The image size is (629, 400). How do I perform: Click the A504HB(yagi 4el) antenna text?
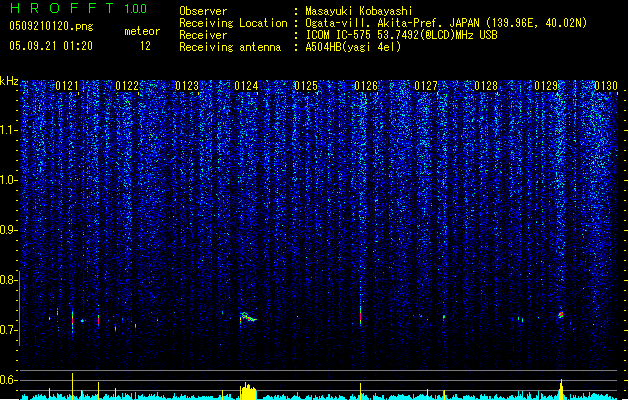[x=353, y=47]
